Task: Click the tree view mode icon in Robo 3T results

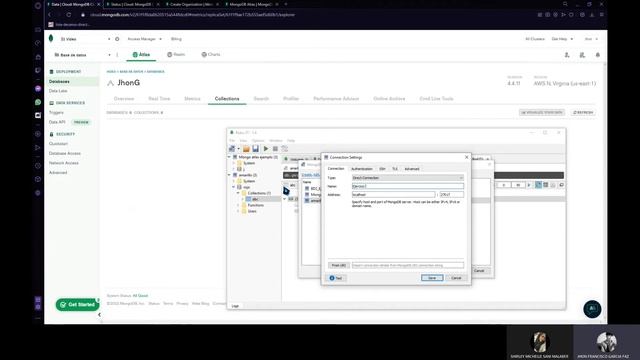Action: pos(538,185)
